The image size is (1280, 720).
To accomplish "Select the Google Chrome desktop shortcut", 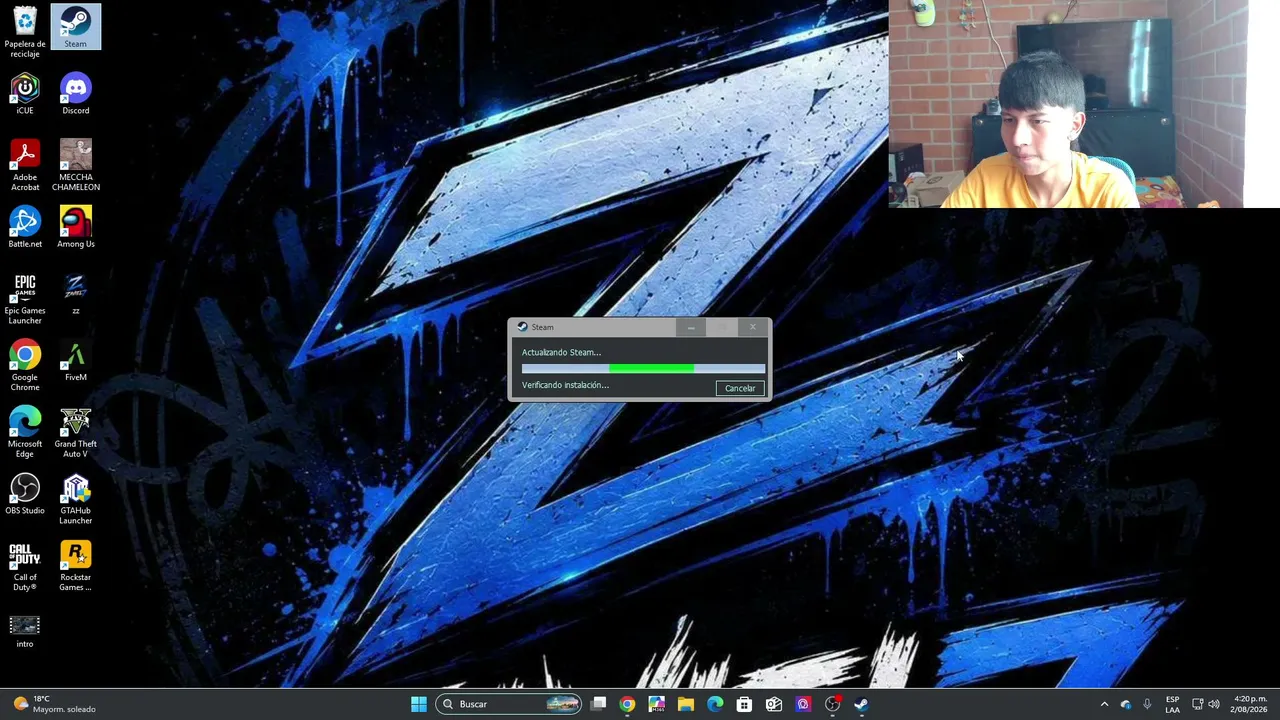I will 25,365.
